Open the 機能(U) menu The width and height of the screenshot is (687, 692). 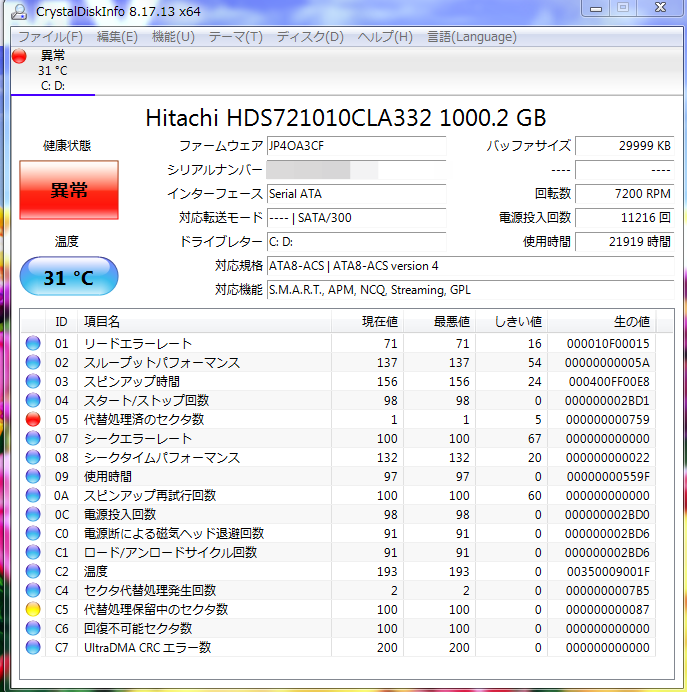pos(173,37)
